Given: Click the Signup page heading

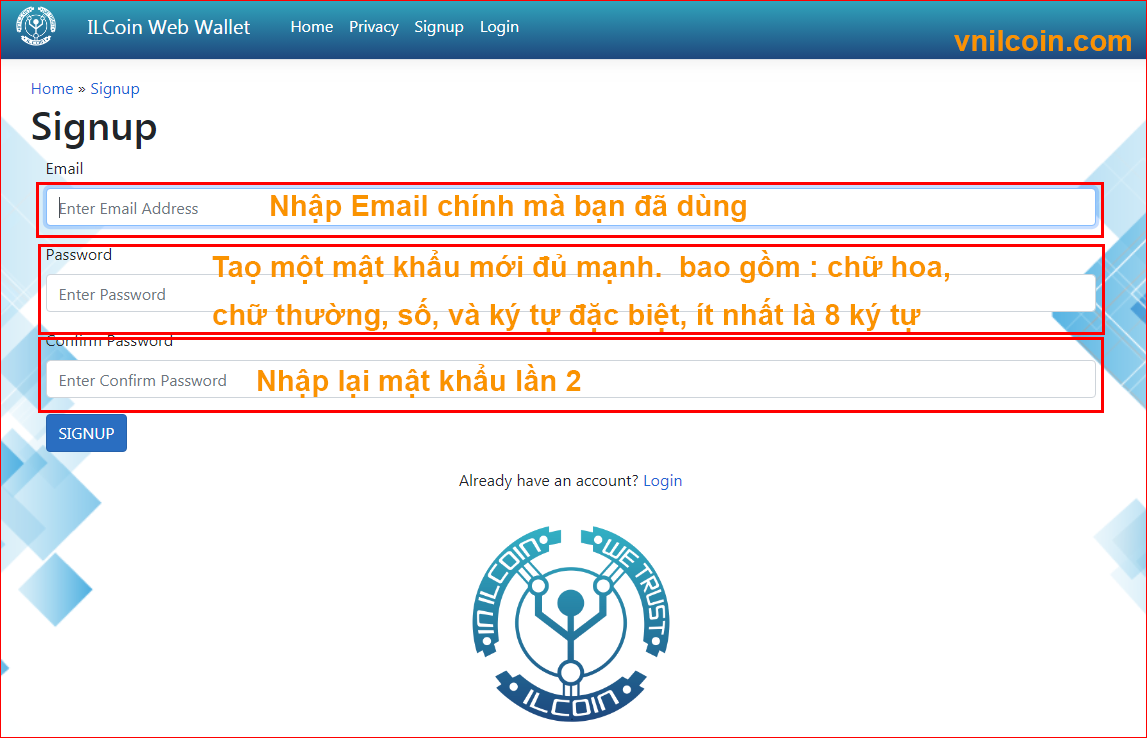Looking at the screenshot, I should (94, 127).
